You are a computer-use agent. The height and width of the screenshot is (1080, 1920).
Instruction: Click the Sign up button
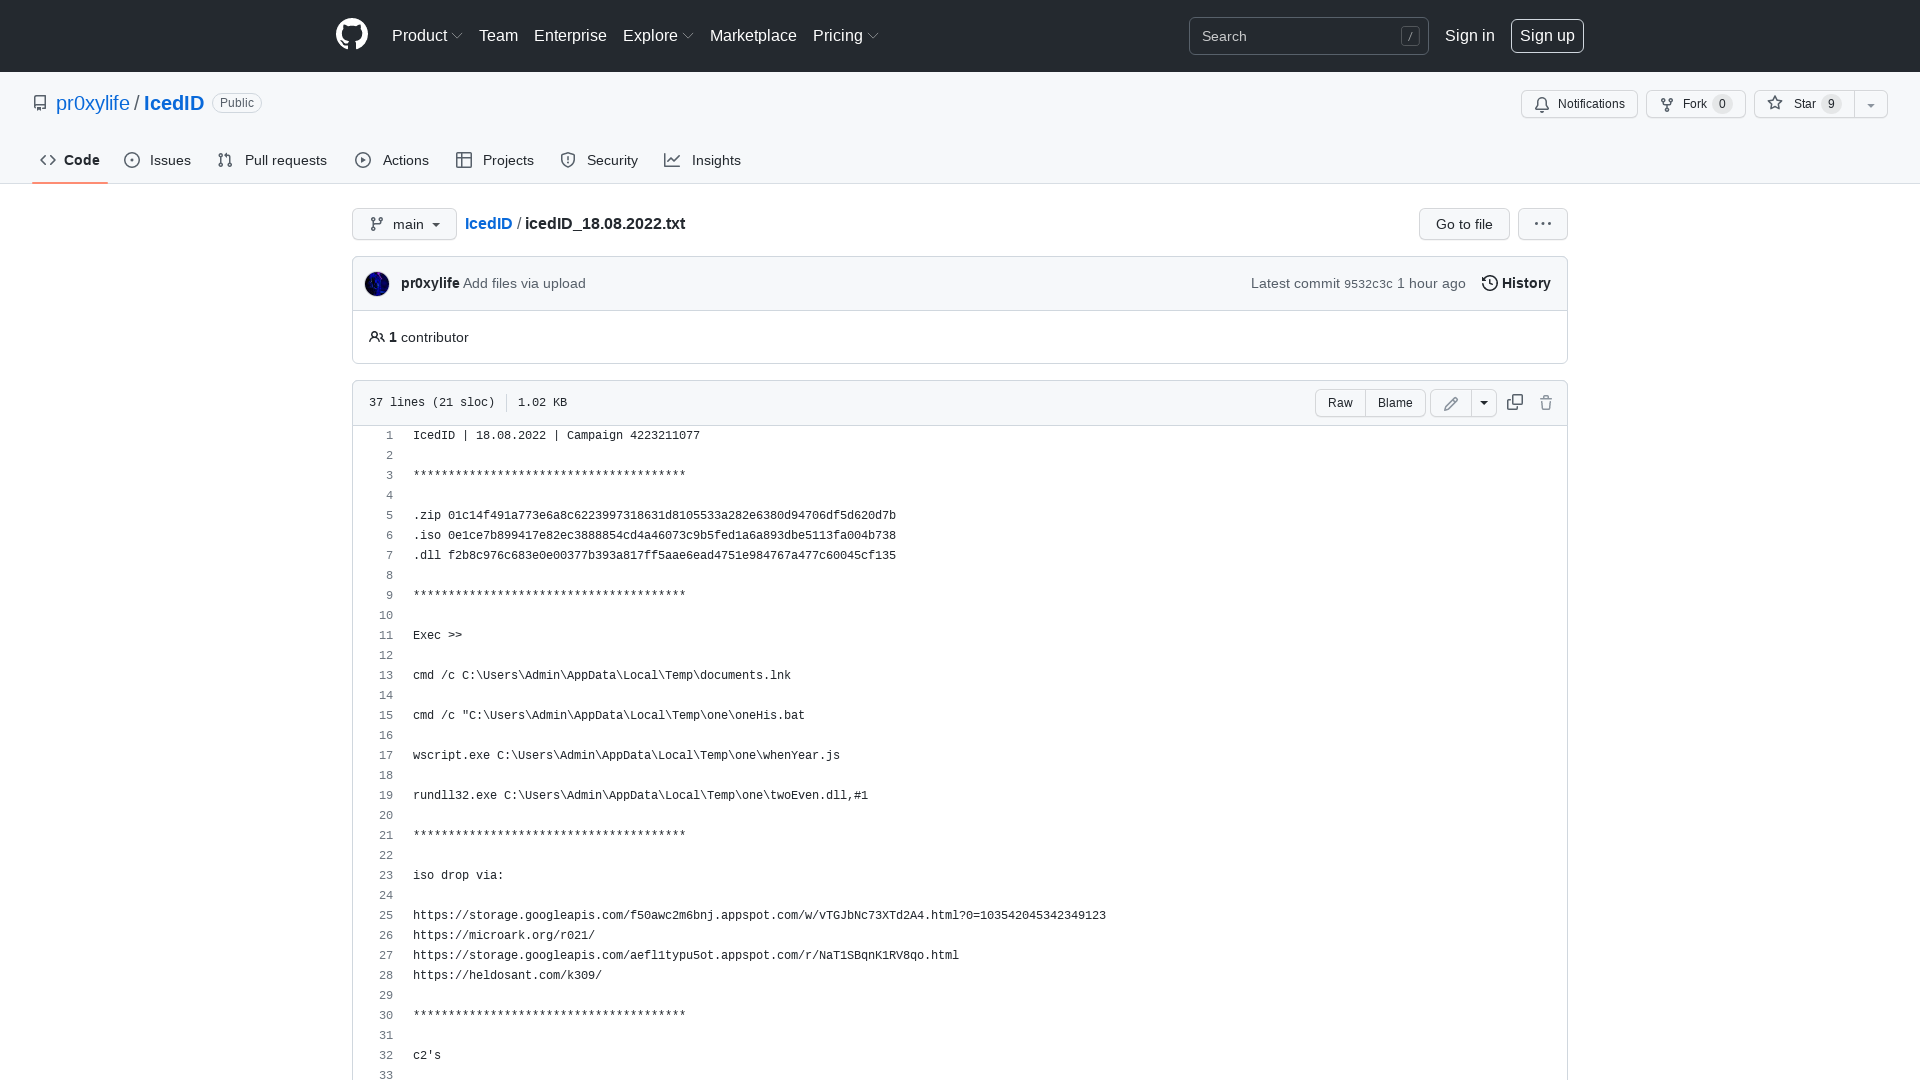[1547, 35]
